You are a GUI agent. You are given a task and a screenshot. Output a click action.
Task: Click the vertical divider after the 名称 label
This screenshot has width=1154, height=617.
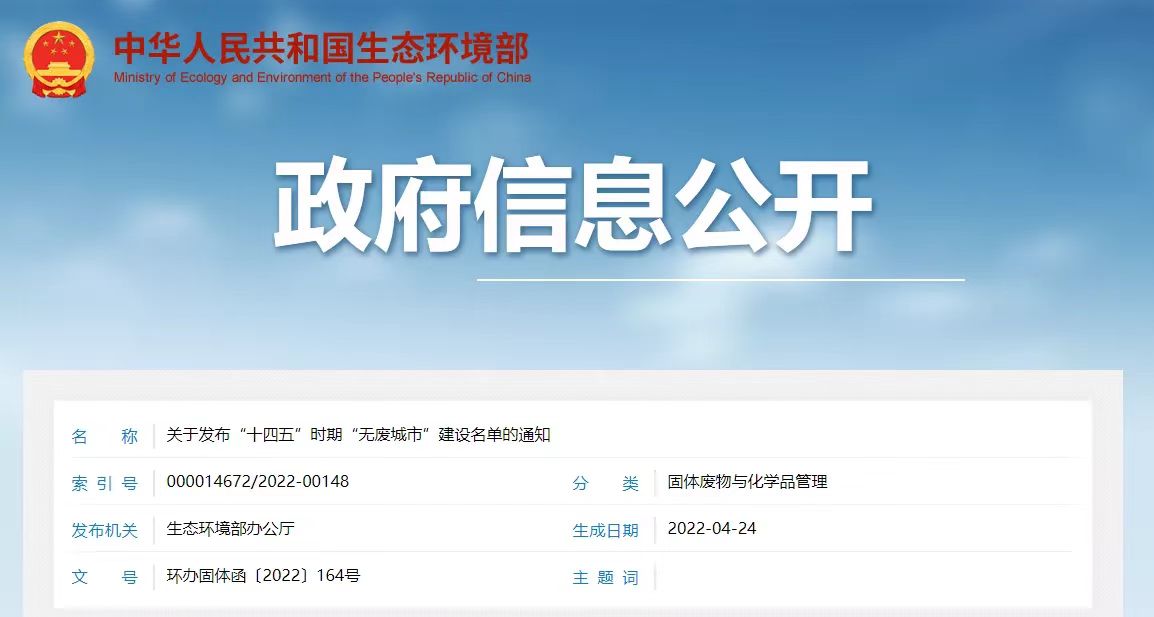coord(154,436)
